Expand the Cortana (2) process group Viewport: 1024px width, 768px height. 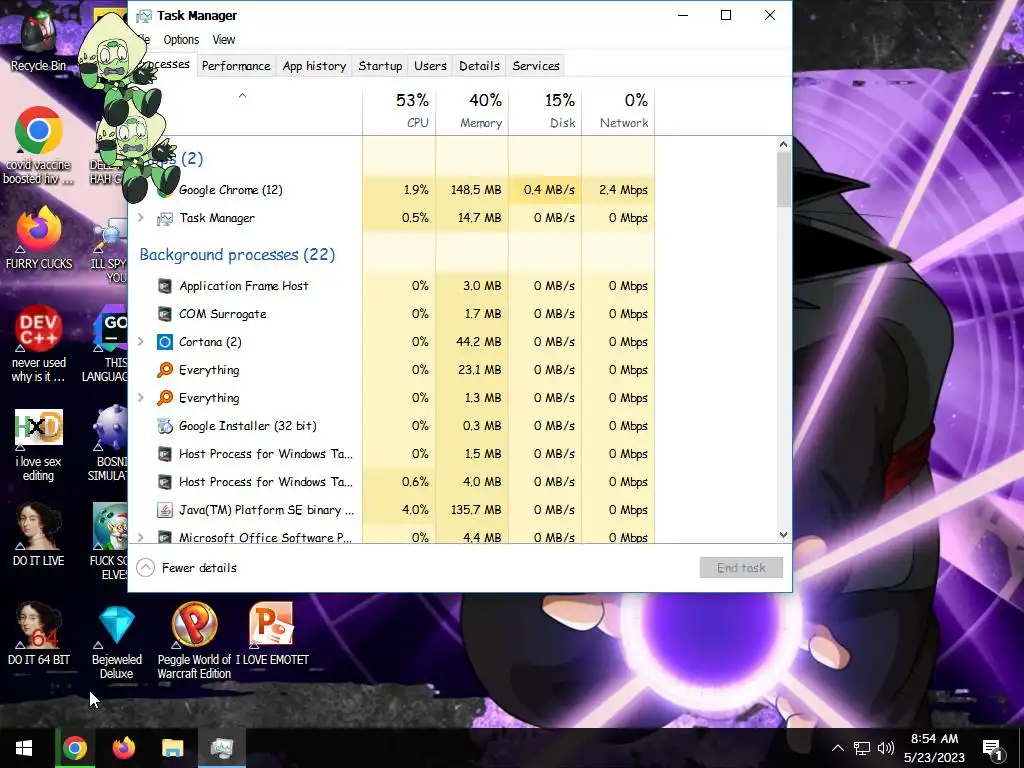coord(141,342)
